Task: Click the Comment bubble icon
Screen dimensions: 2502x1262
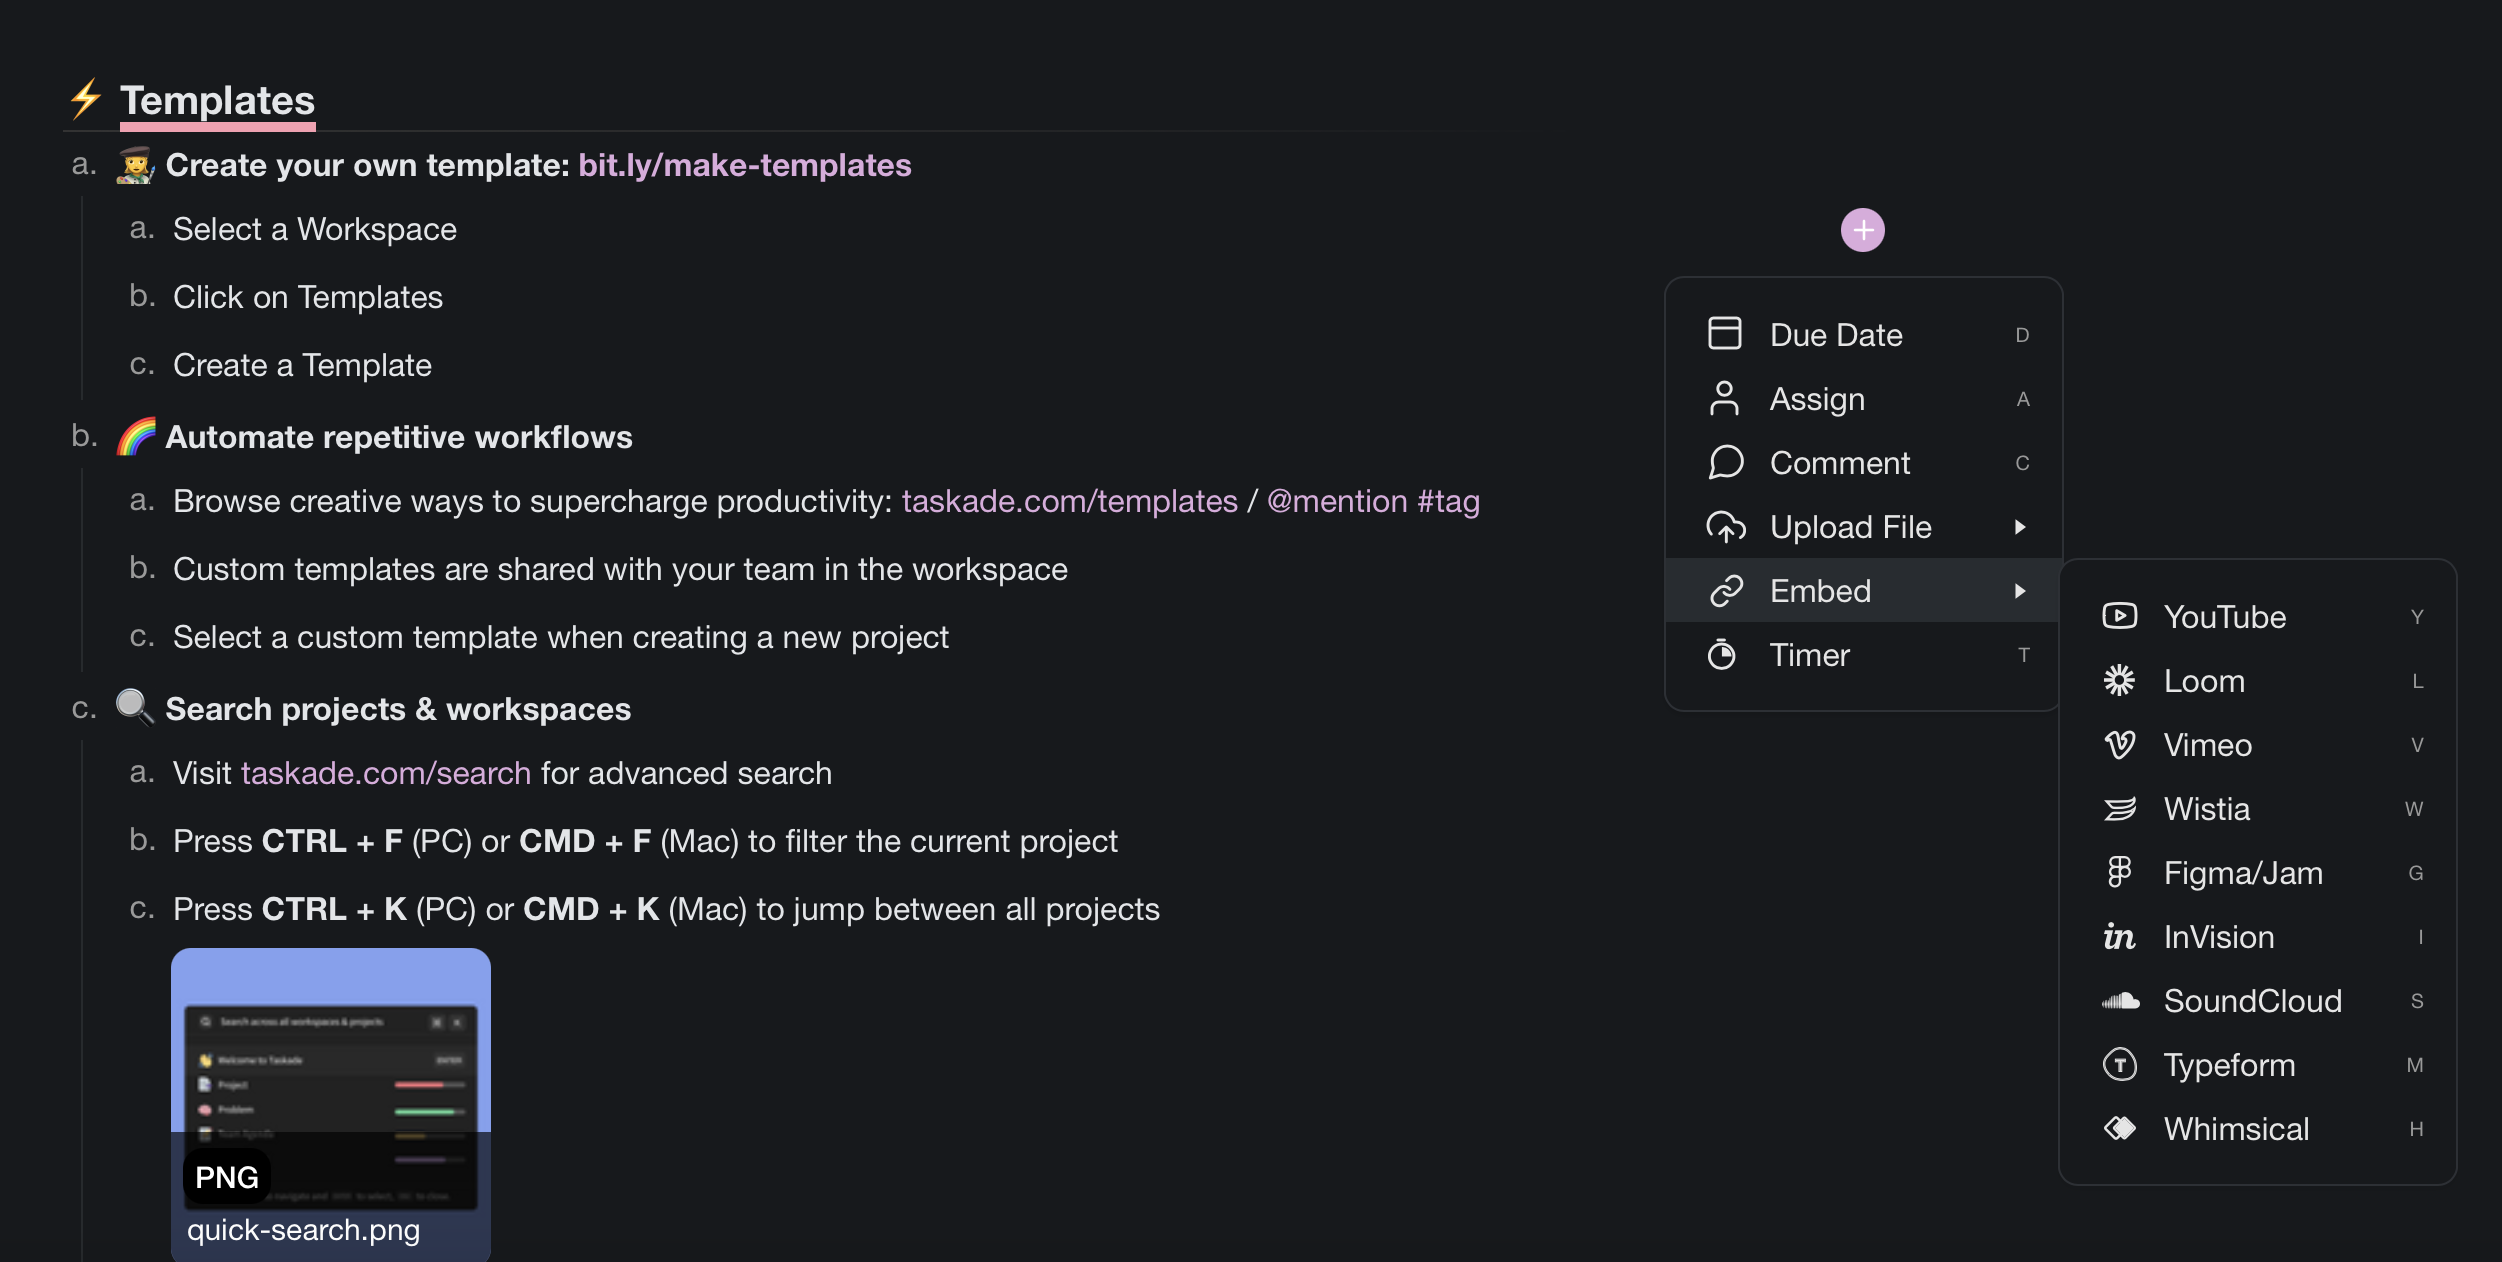Action: coord(1725,462)
